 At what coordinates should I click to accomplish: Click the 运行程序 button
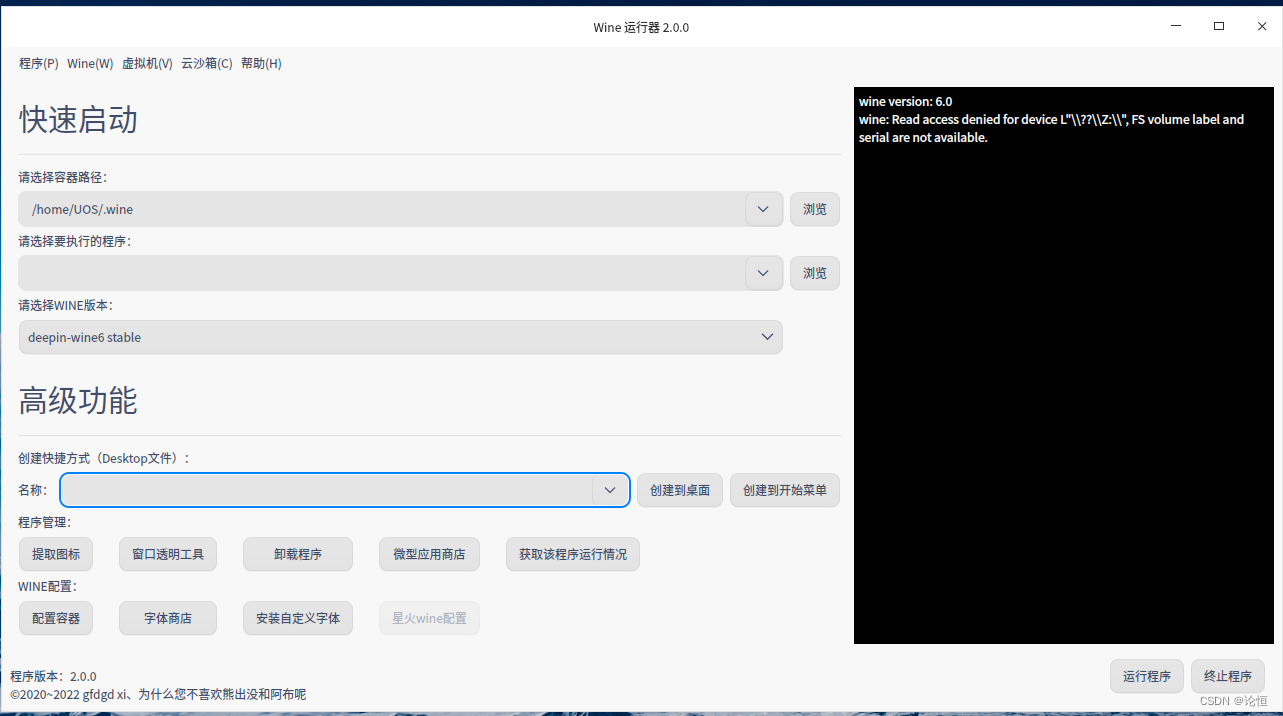pyautogui.click(x=1147, y=676)
